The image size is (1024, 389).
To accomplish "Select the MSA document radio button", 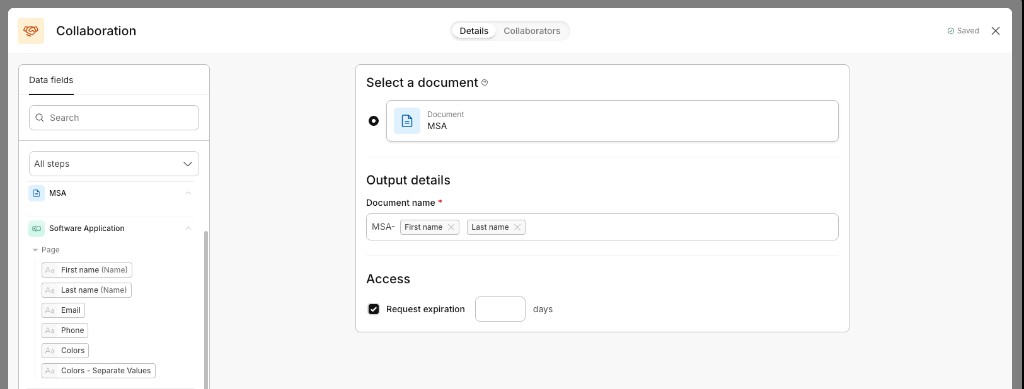I will pyautogui.click(x=374, y=121).
